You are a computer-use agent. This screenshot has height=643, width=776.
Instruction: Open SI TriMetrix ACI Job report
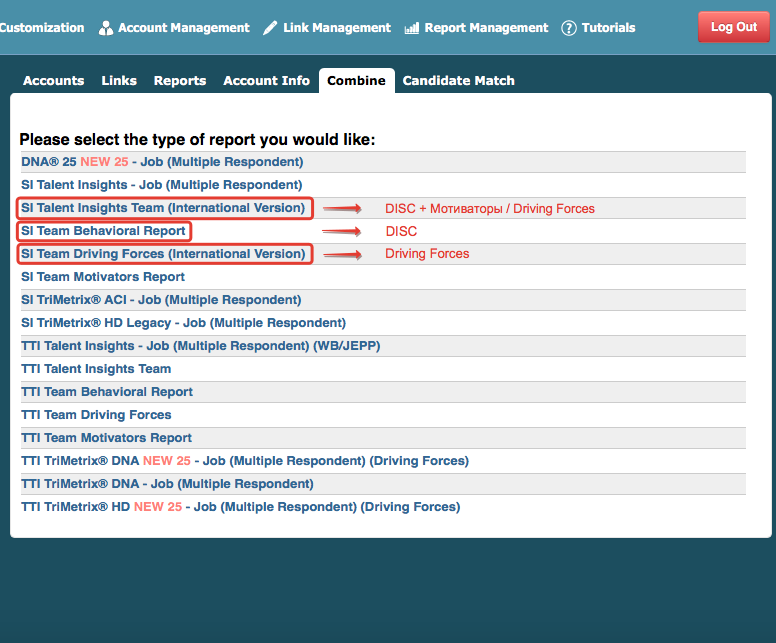161,300
